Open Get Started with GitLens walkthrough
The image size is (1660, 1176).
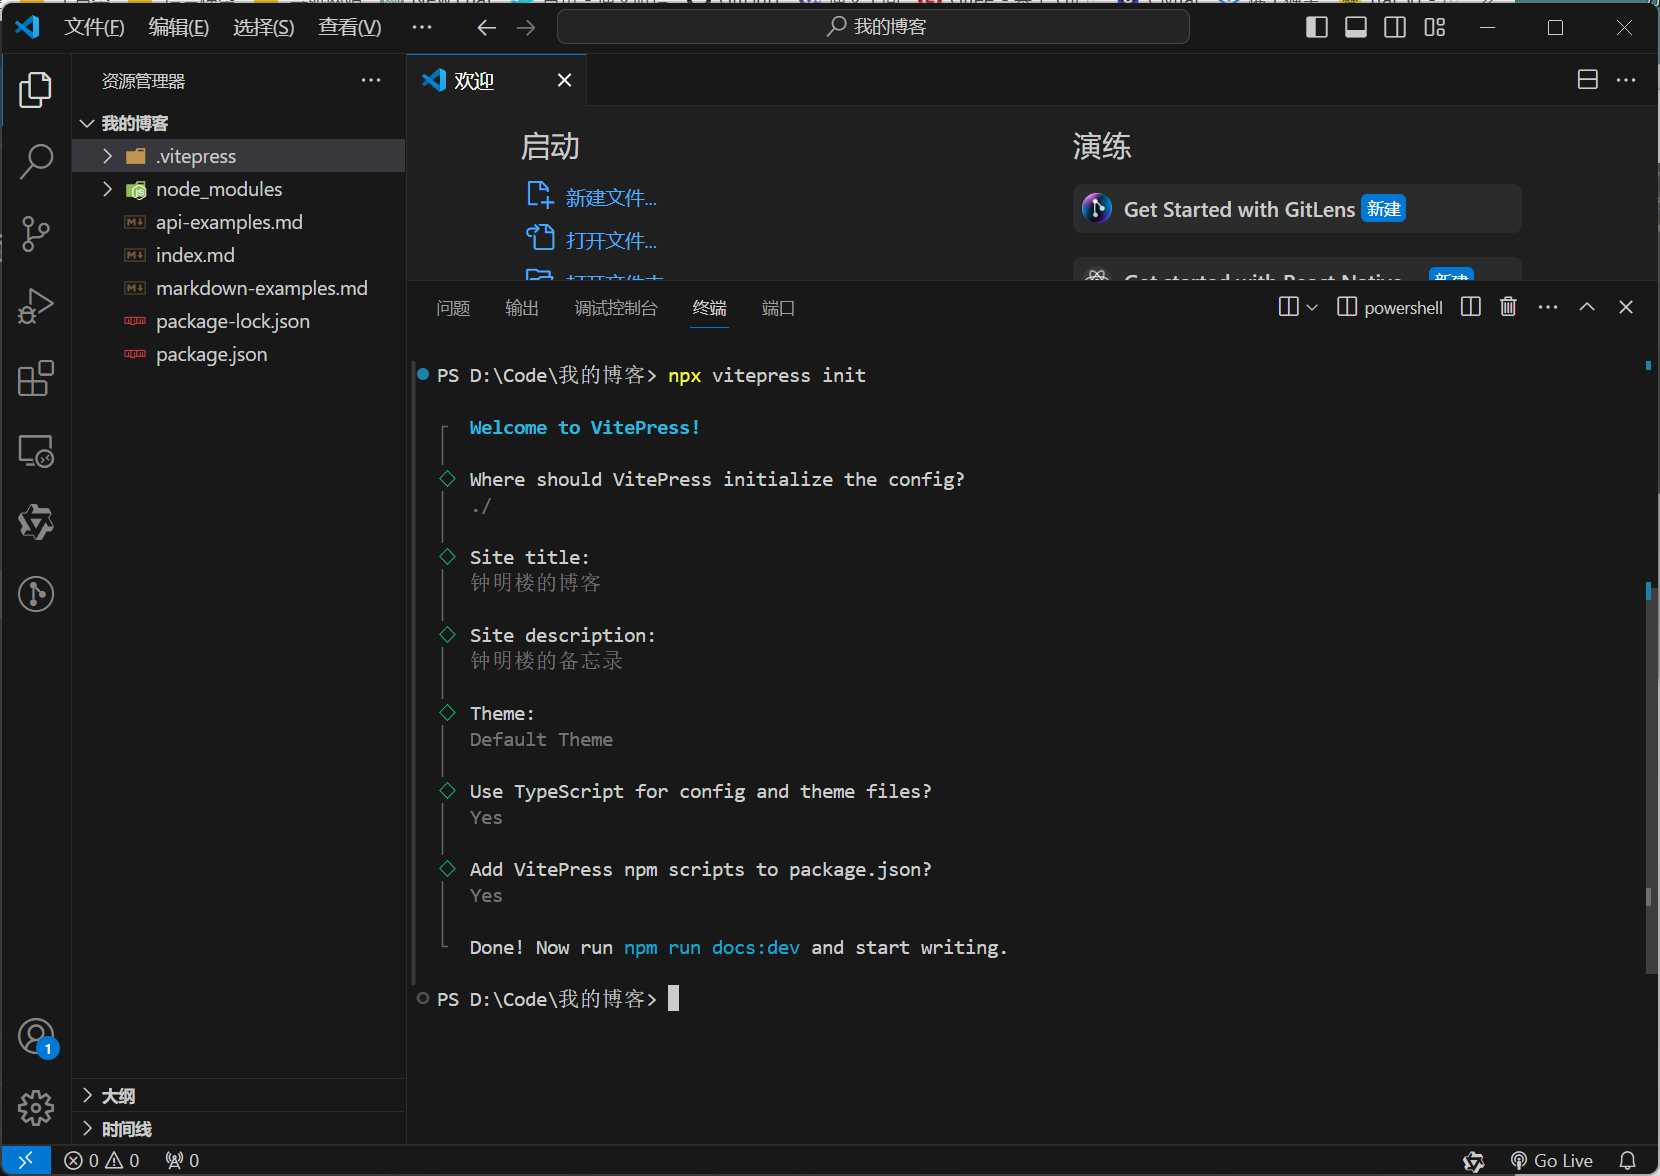(1297, 209)
